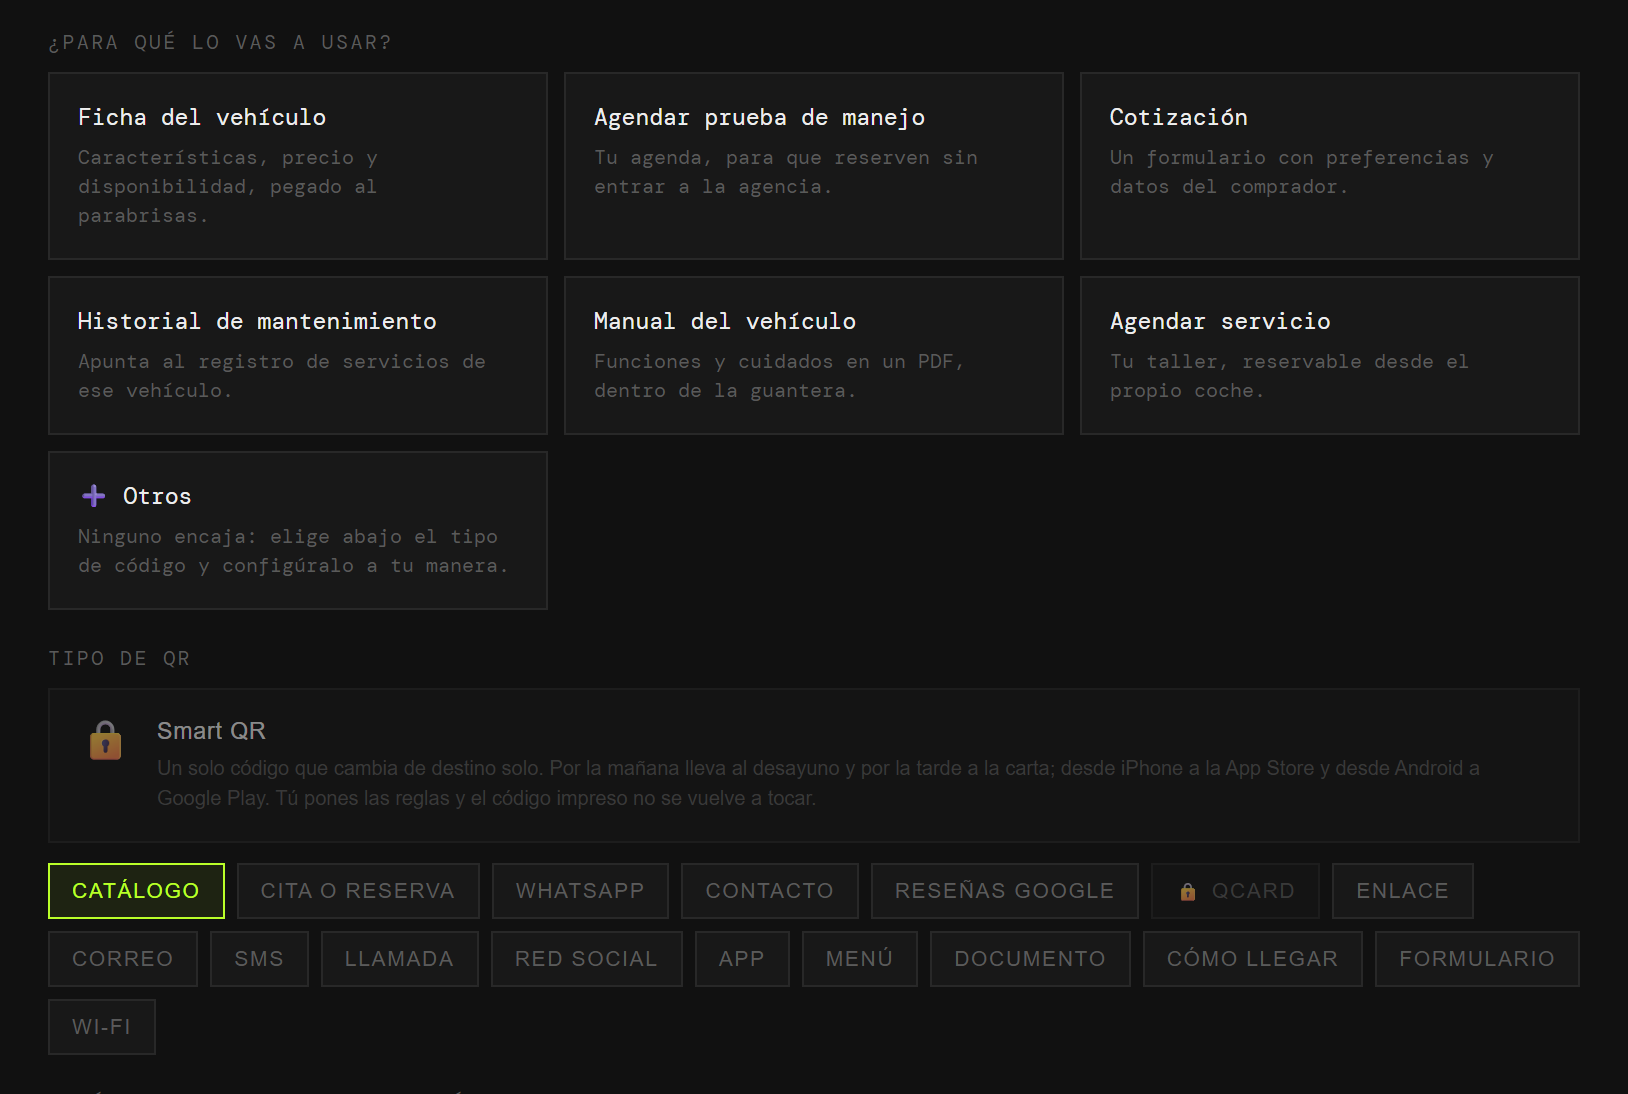This screenshot has height=1094, width=1628.
Task: Choose the Agendar prueba de manejo card
Action: point(814,166)
